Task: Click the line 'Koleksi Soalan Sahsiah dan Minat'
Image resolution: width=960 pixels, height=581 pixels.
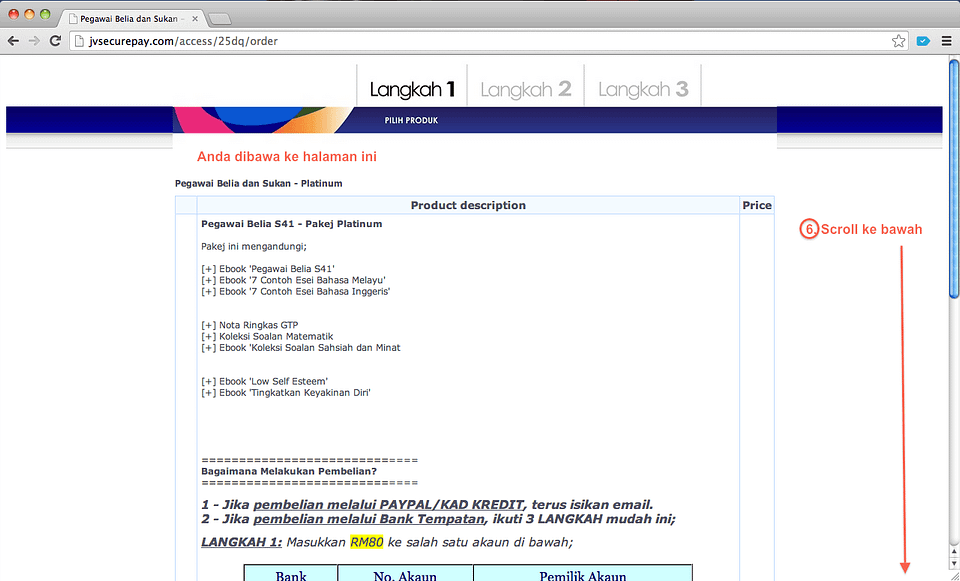Action: tap(301, 348)
